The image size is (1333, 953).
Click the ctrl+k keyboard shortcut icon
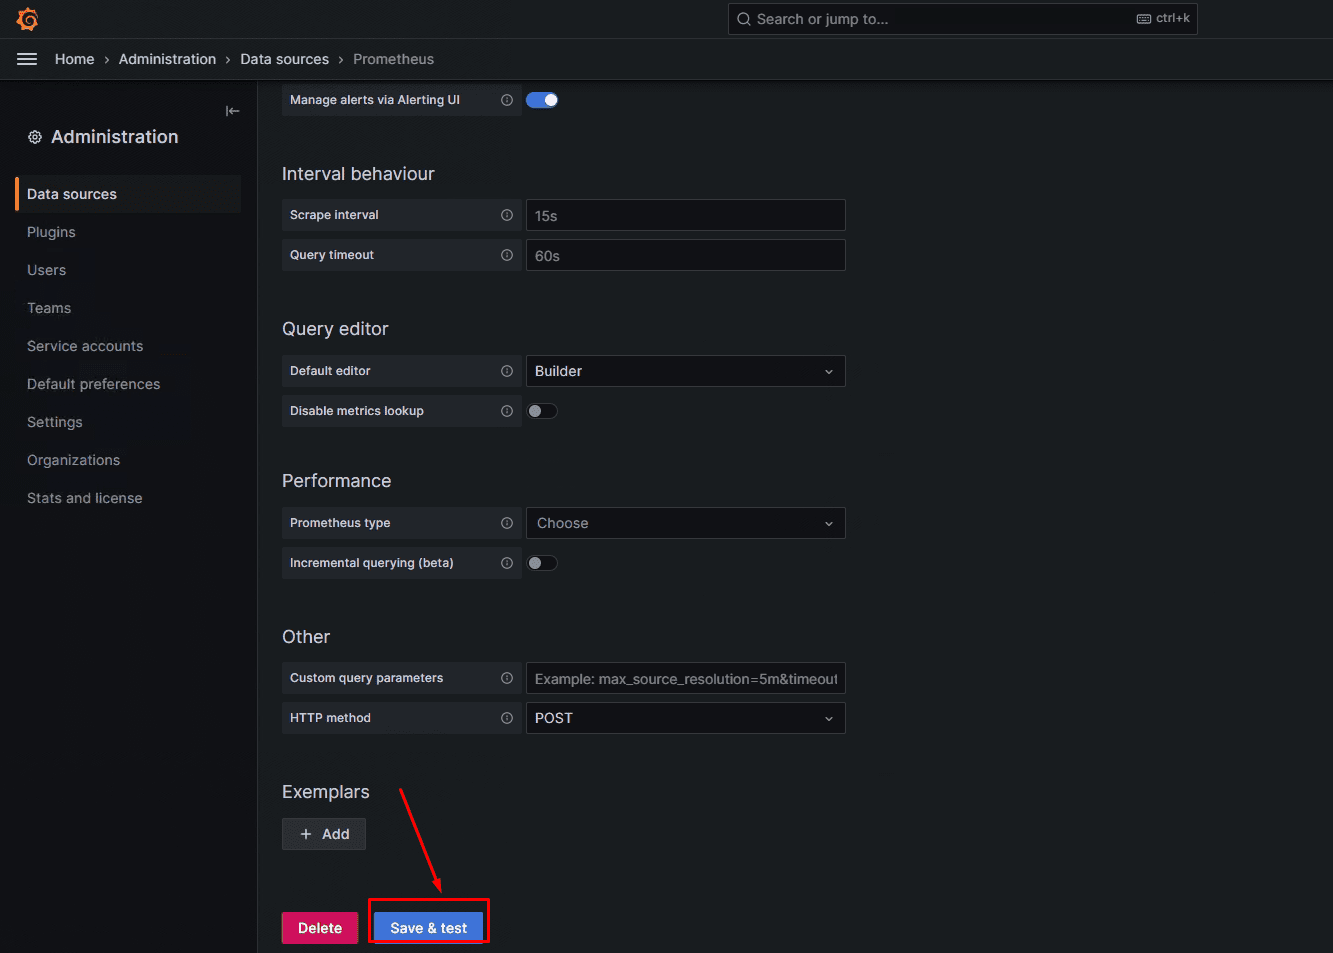[x=1144, y=19]
